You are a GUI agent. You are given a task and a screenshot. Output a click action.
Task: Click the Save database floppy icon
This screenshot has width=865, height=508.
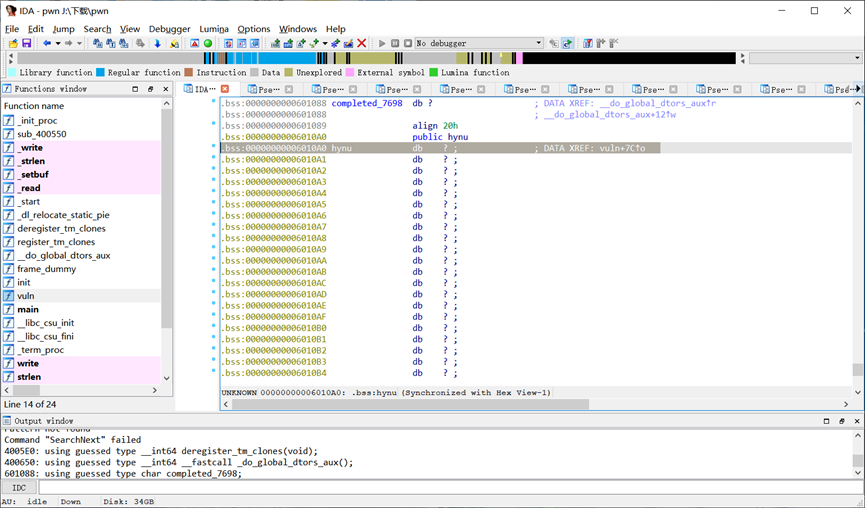pyautogui.click(x=26, y=44)
